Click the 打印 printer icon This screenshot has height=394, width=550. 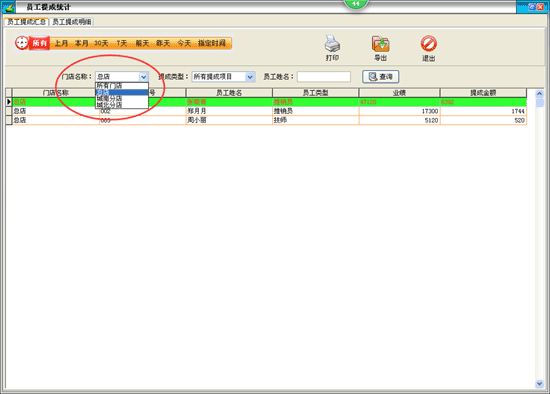point(332,44)
